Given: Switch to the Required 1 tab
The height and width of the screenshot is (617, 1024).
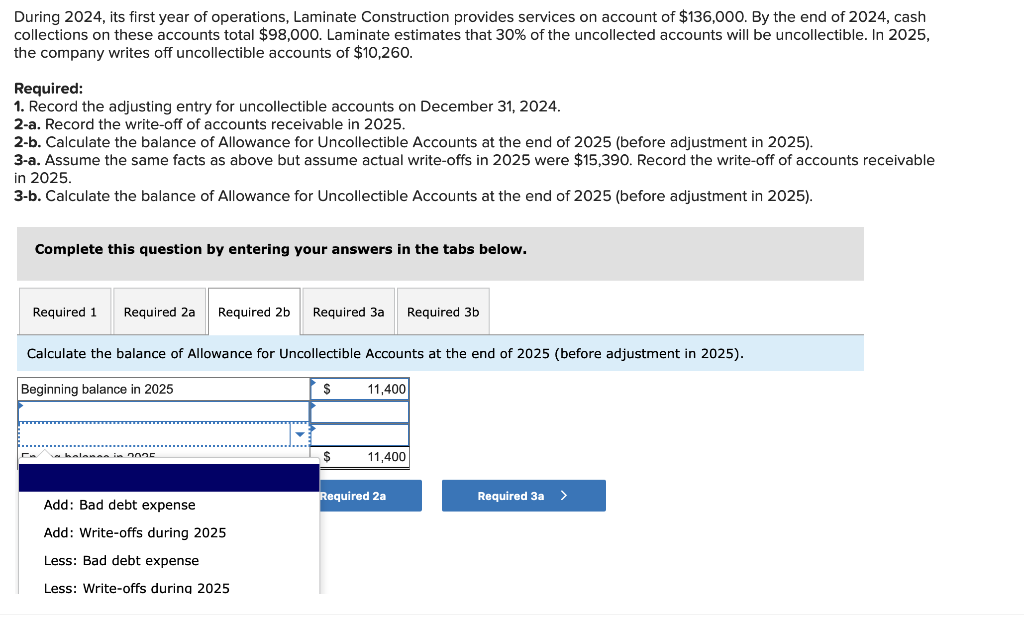Looking at the screenshot, I should pos(64,311).
